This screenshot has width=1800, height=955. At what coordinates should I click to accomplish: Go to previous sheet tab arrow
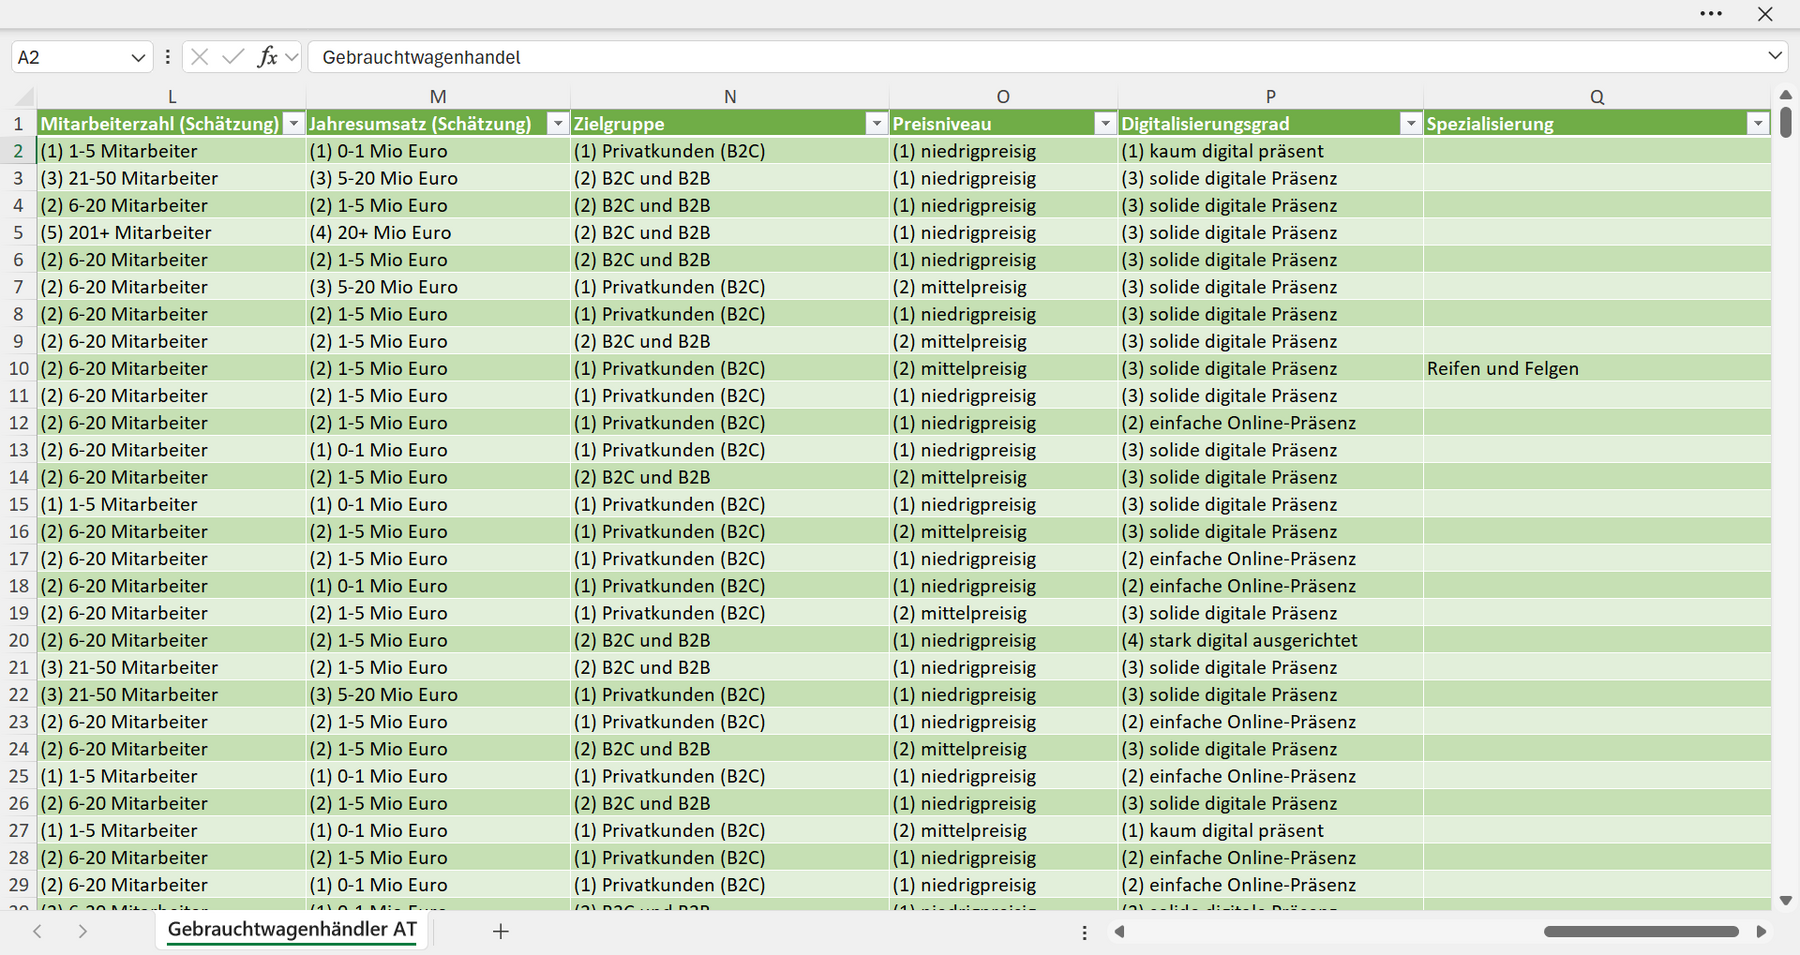click(37, 931)
